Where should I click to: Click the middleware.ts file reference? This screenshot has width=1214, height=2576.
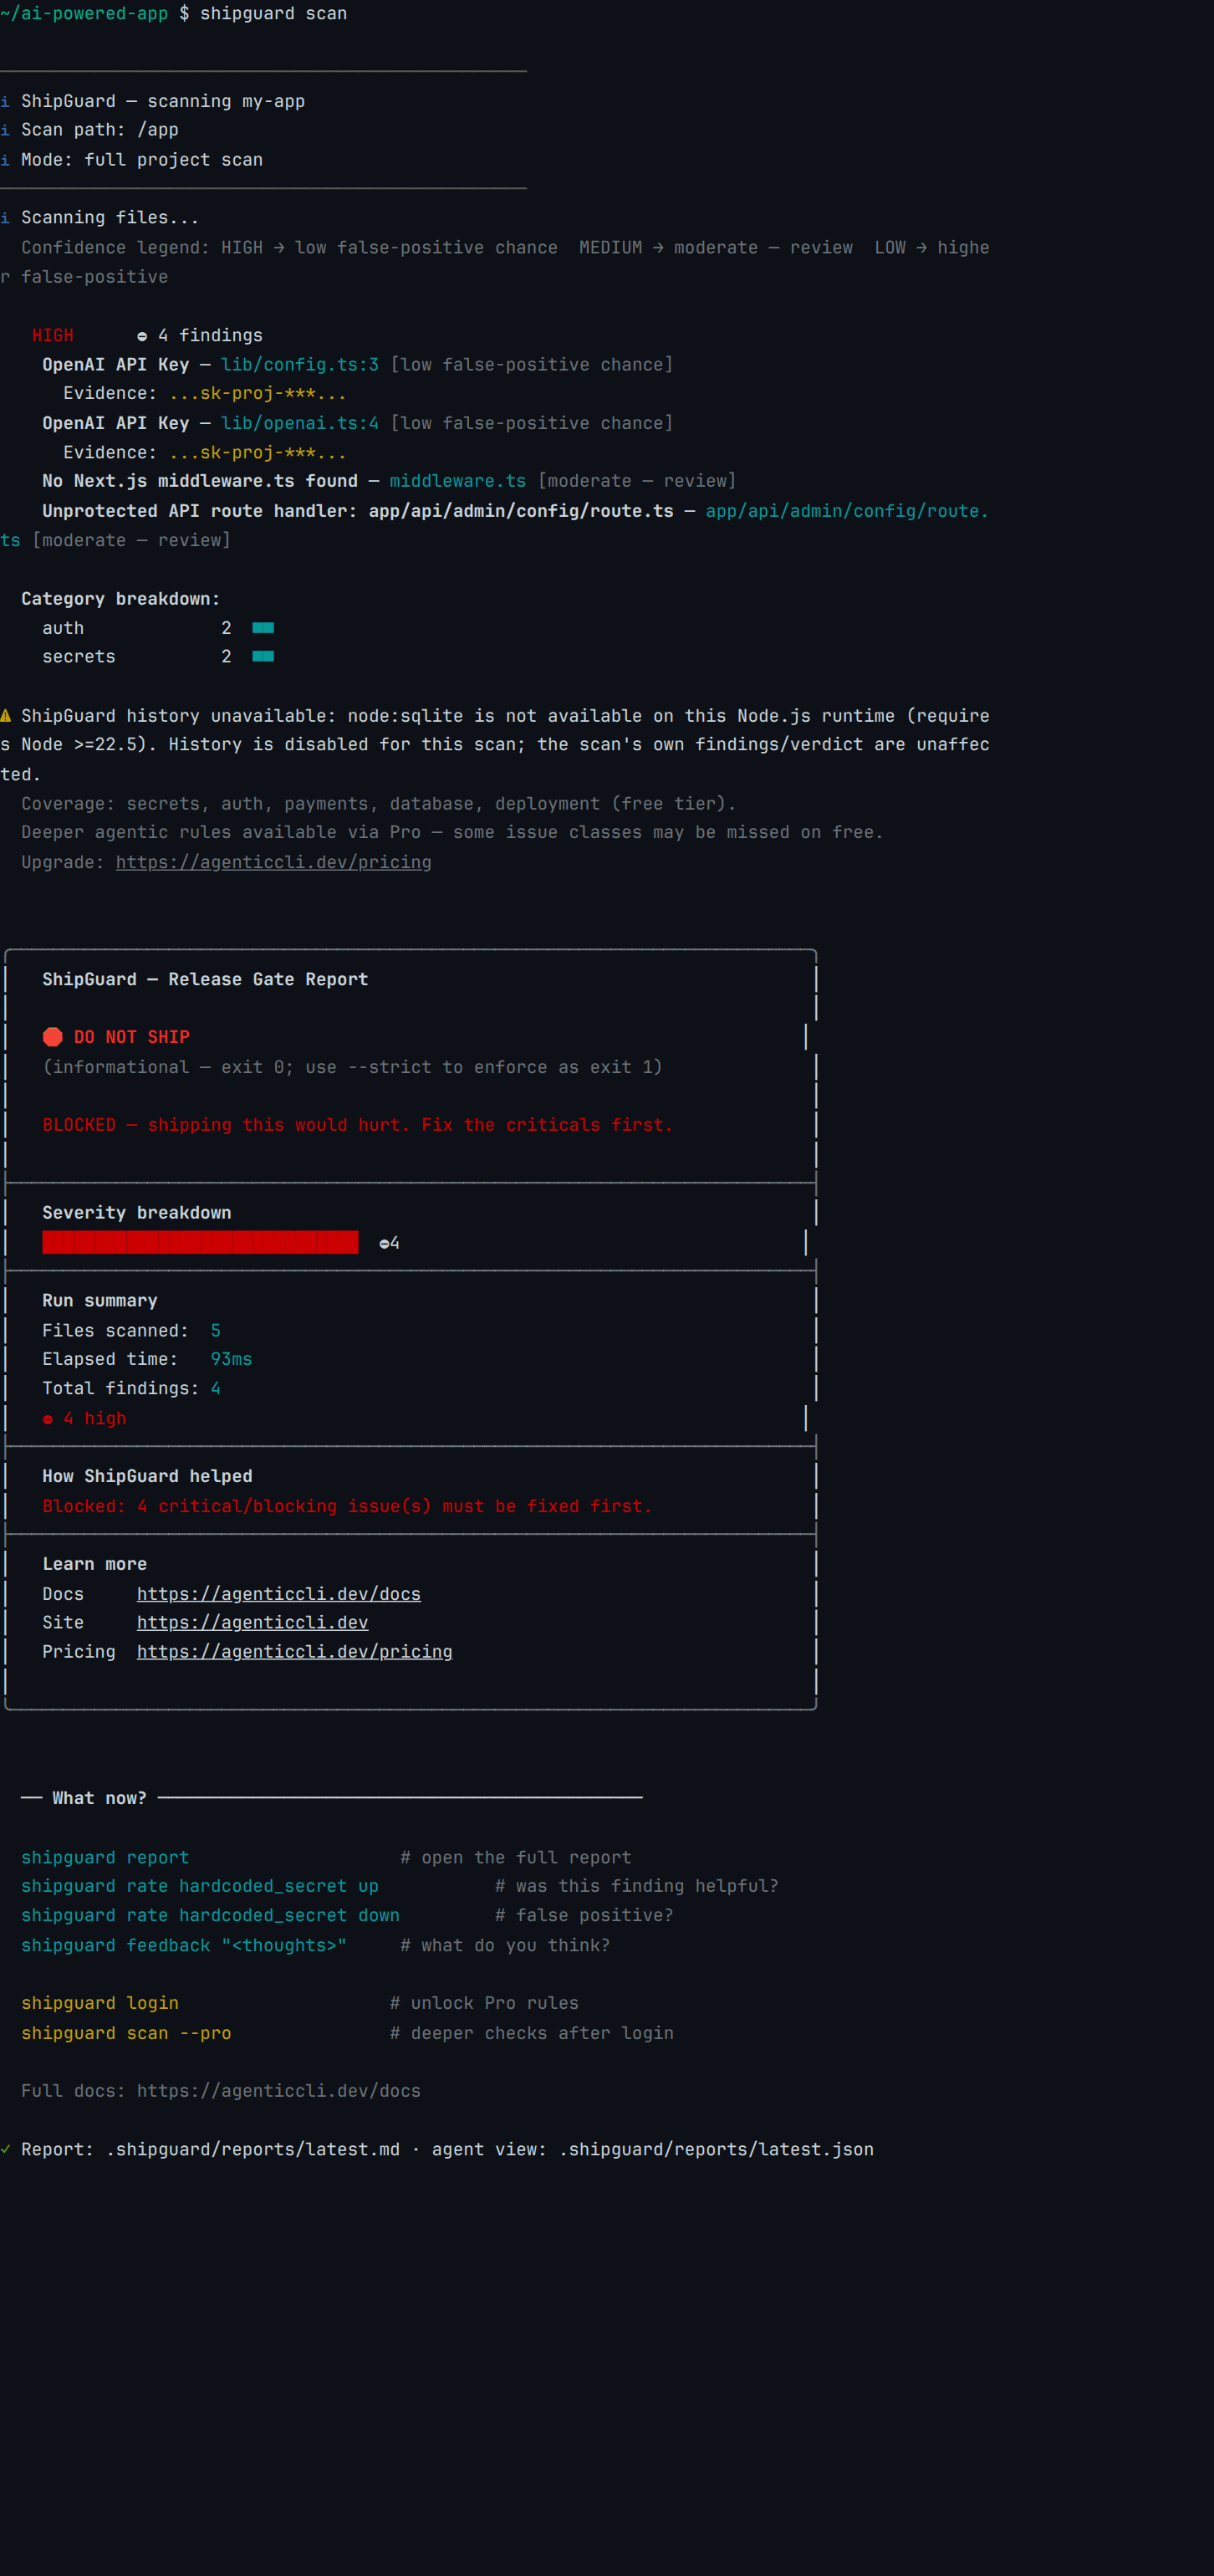(x=458, y=481)
